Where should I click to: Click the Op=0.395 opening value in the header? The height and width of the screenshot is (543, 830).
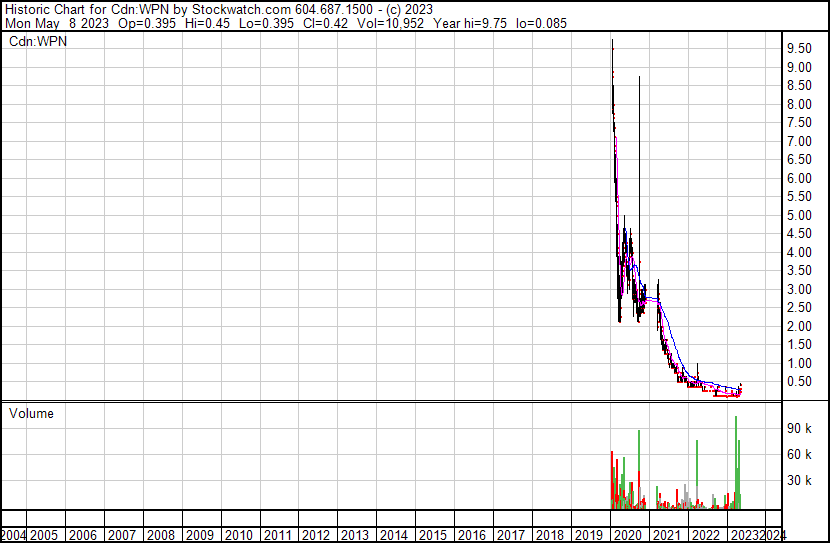(x=147, y=23)
